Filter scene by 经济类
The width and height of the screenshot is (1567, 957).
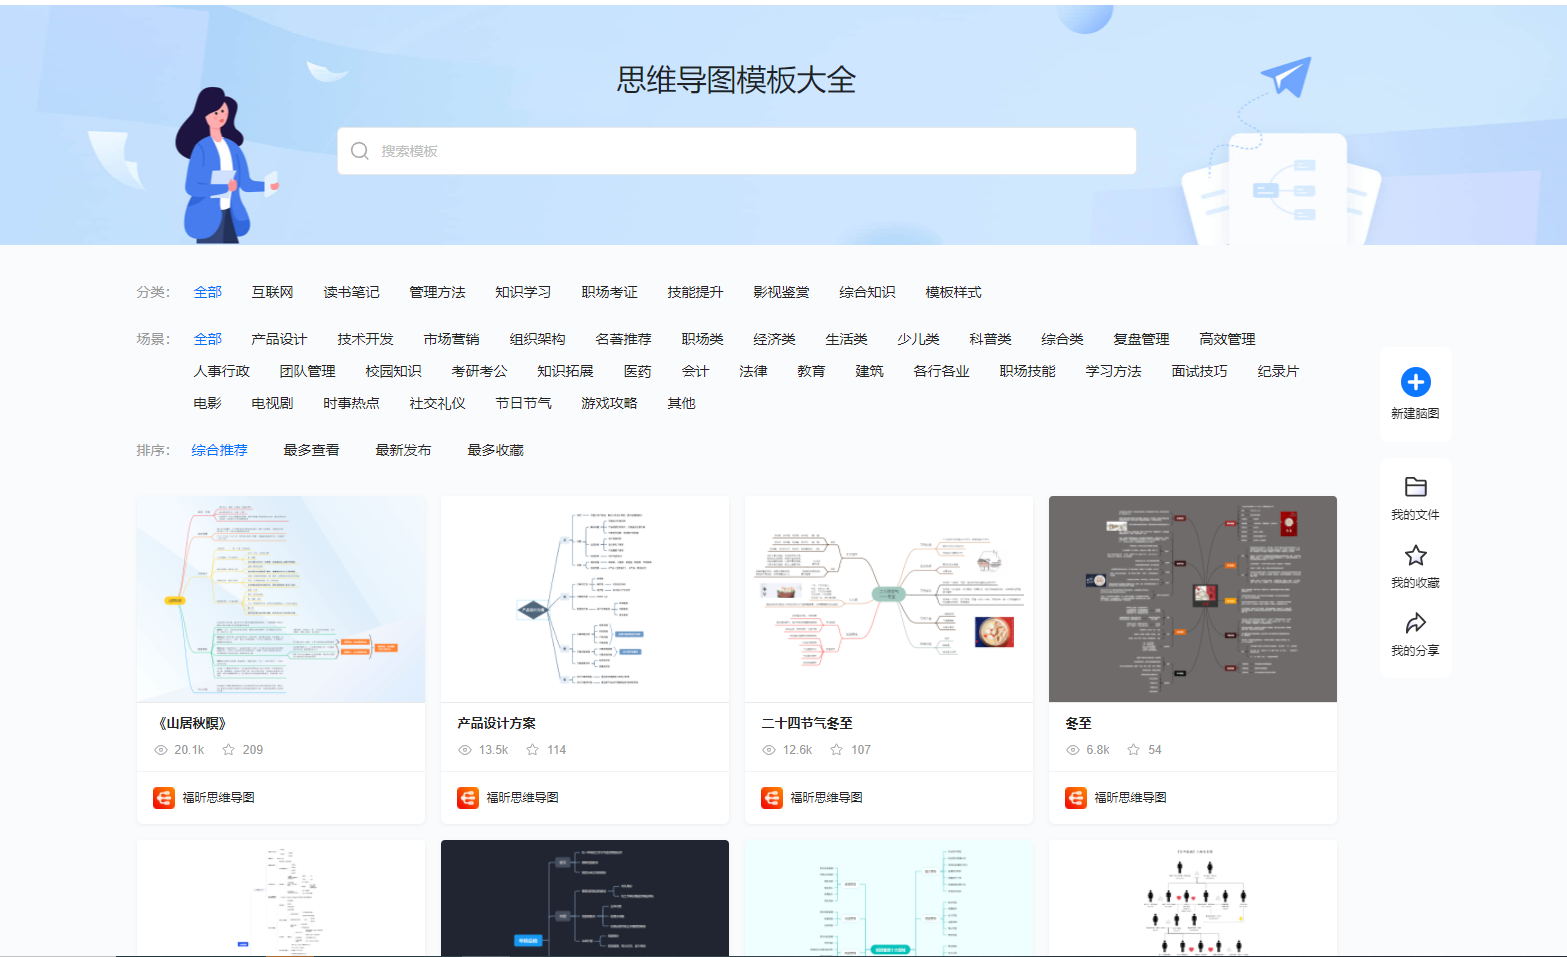(x=775, y=339)
